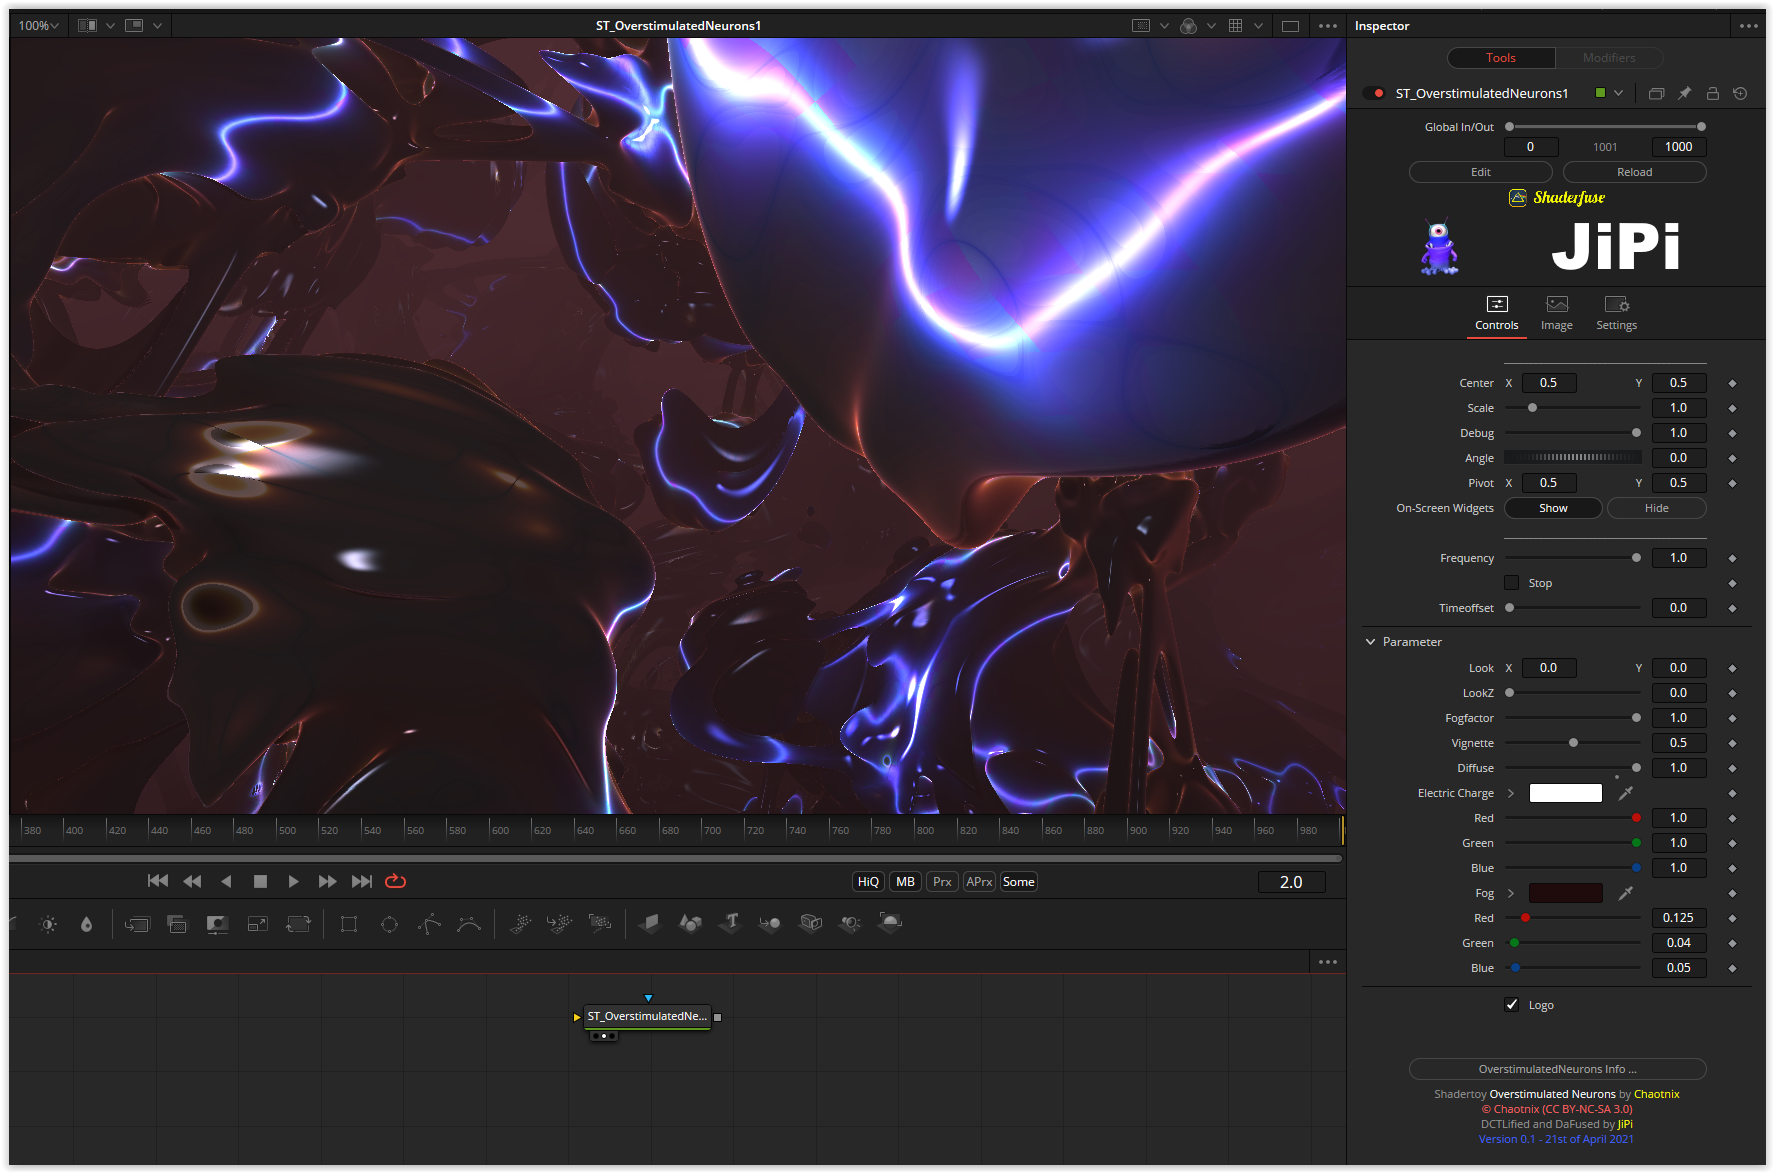Select the Brightness Contrast tool icon
The image size is (1774, 1173).
coord(48,924)
